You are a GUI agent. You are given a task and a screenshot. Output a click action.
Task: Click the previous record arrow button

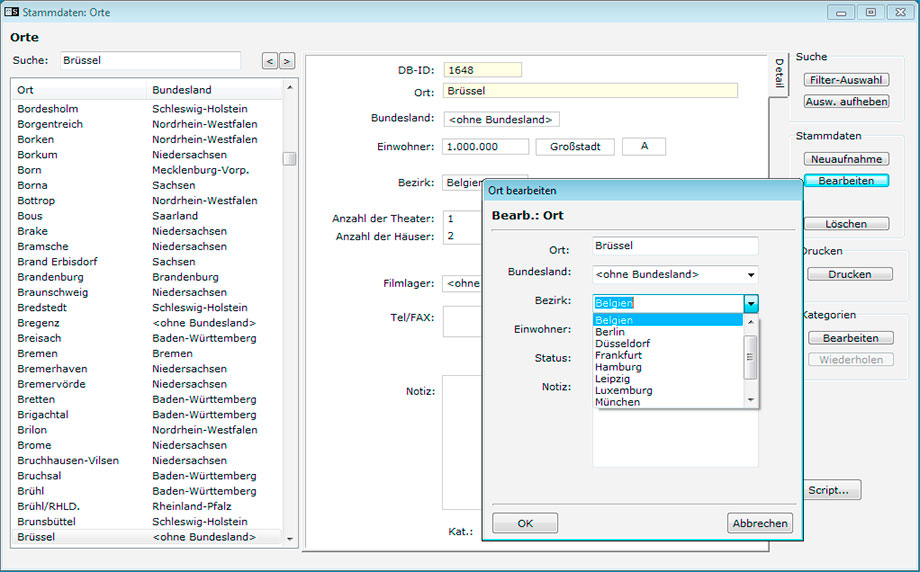tap(269, 61)
